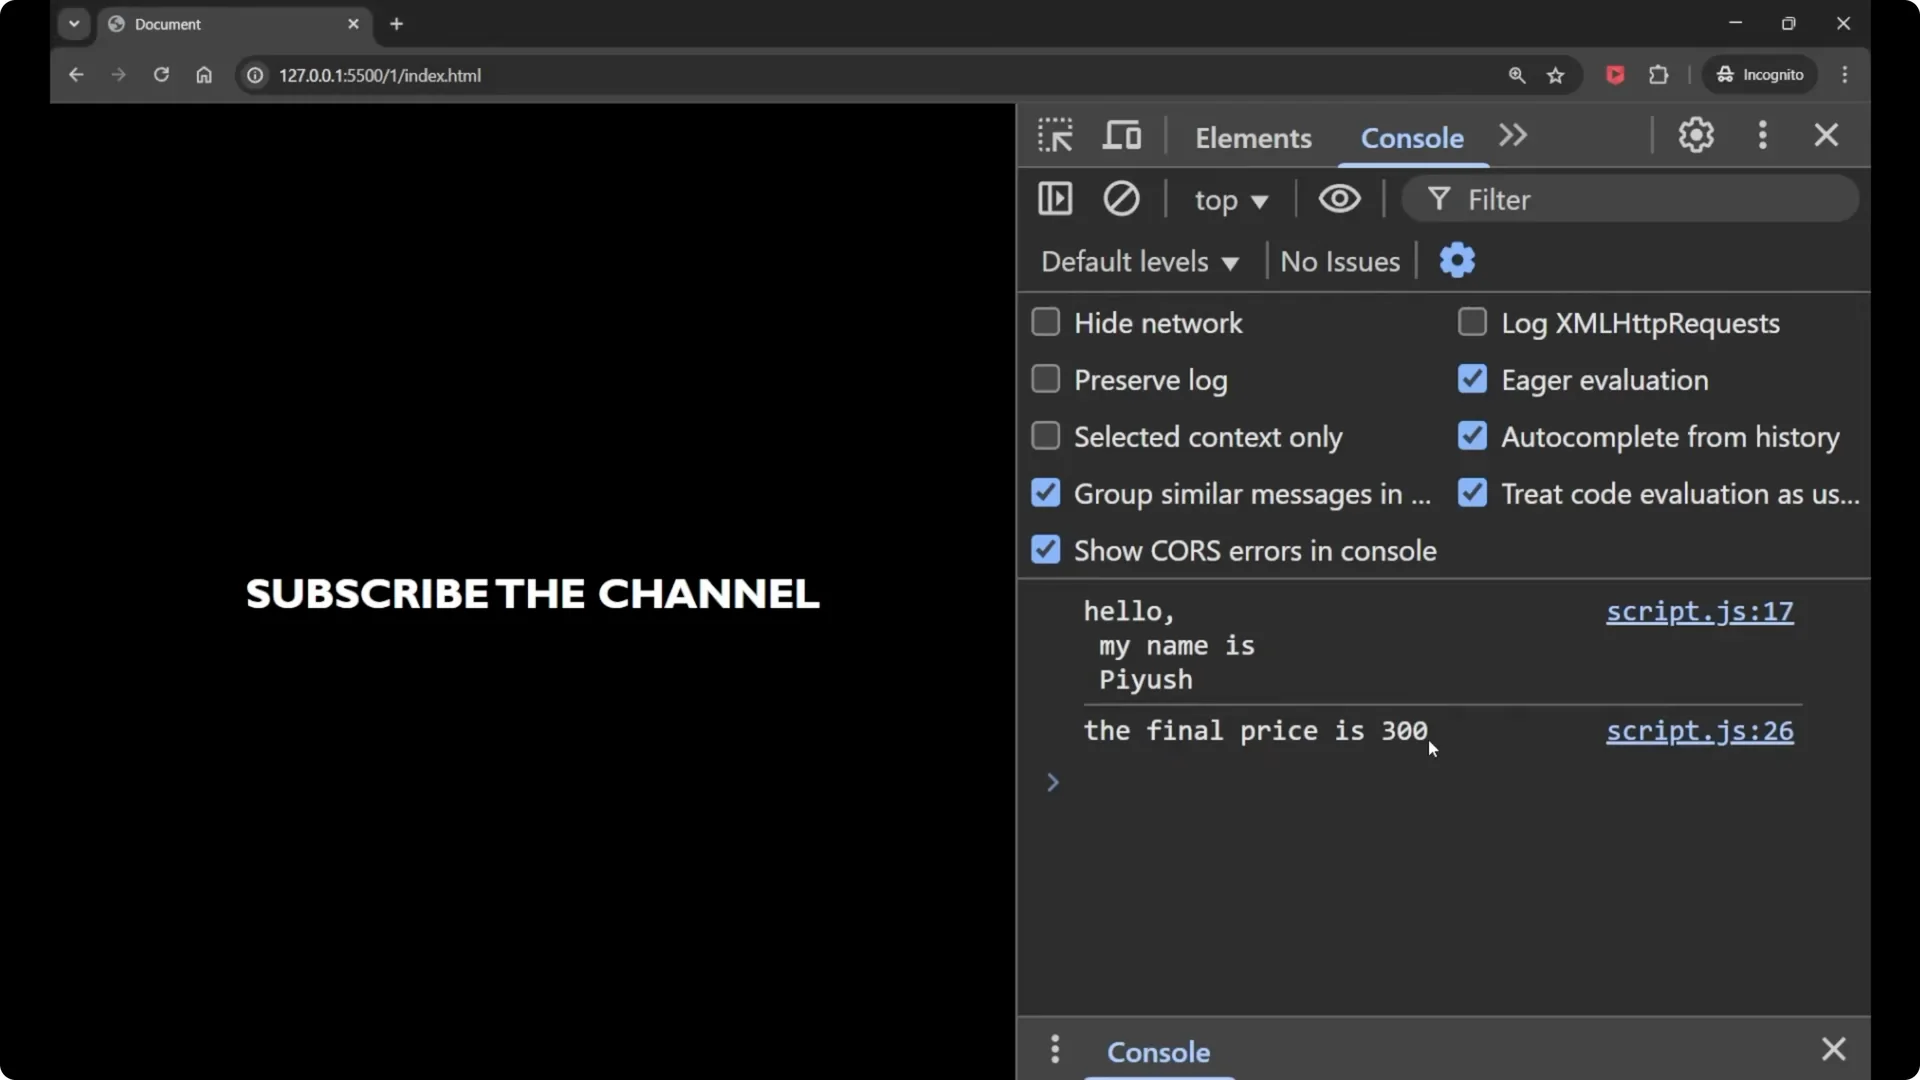The width and height of the screenshot is (1920, 1080).
Task: Switch to the Elements tab
Action: coord(1252,138)
